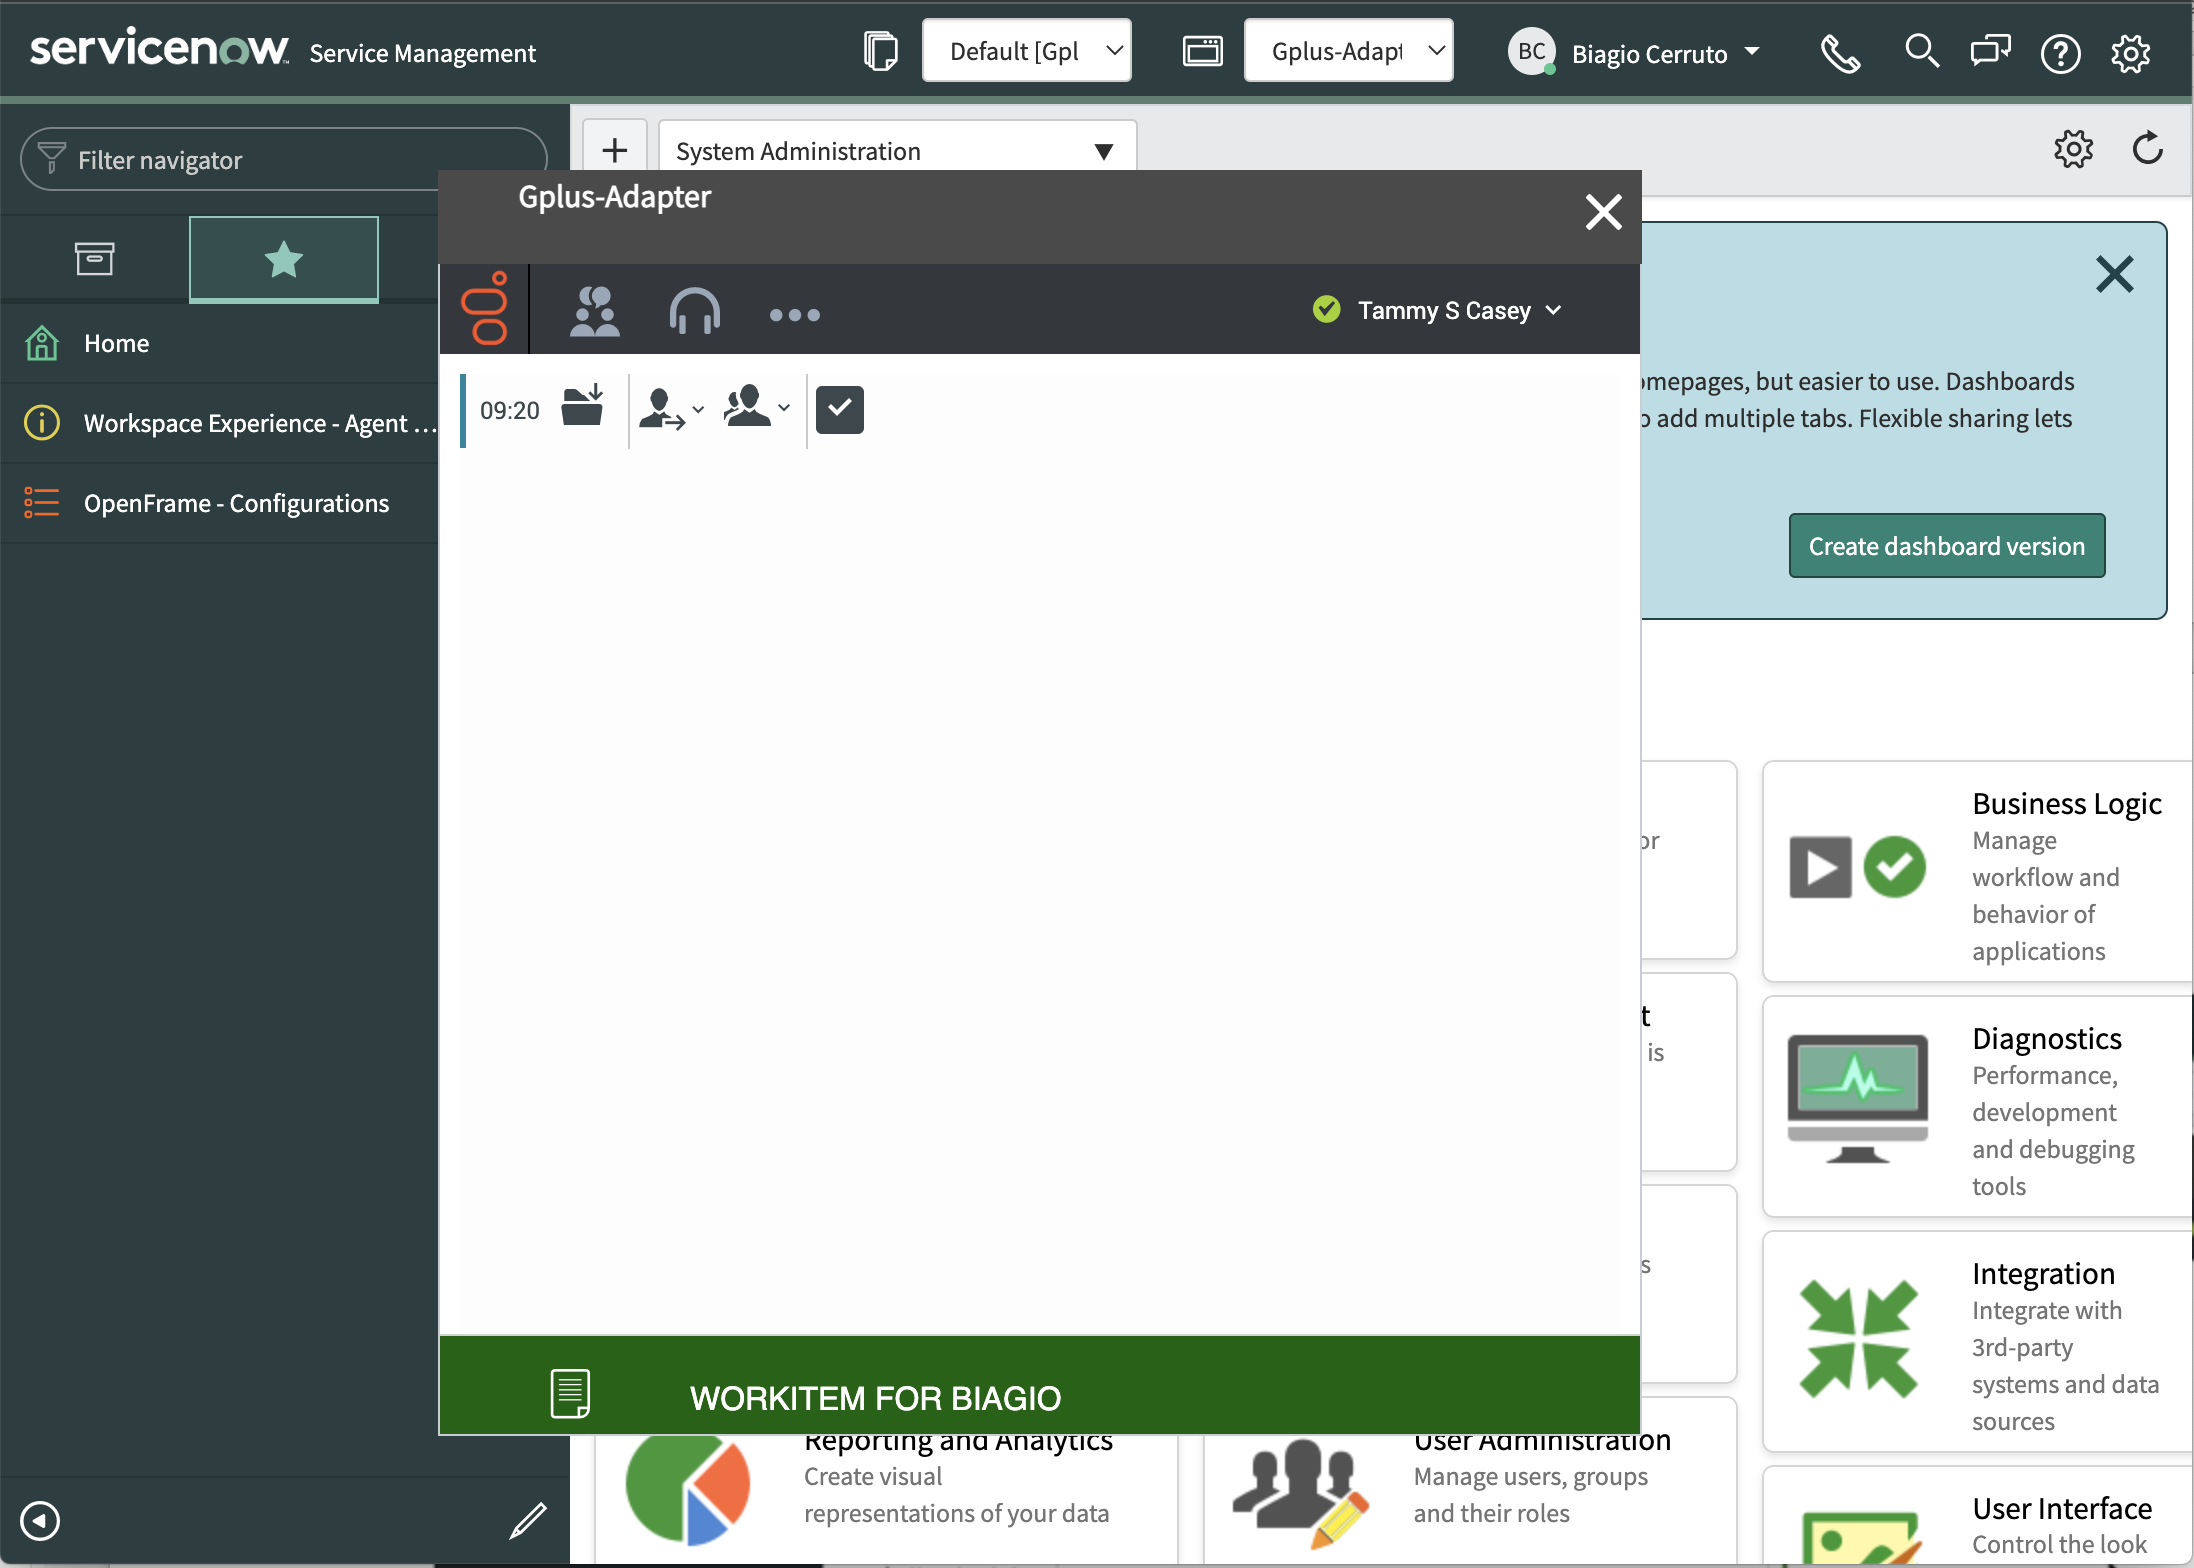
Task: Switch to the all applications archive tab
Action: (95, 259)
